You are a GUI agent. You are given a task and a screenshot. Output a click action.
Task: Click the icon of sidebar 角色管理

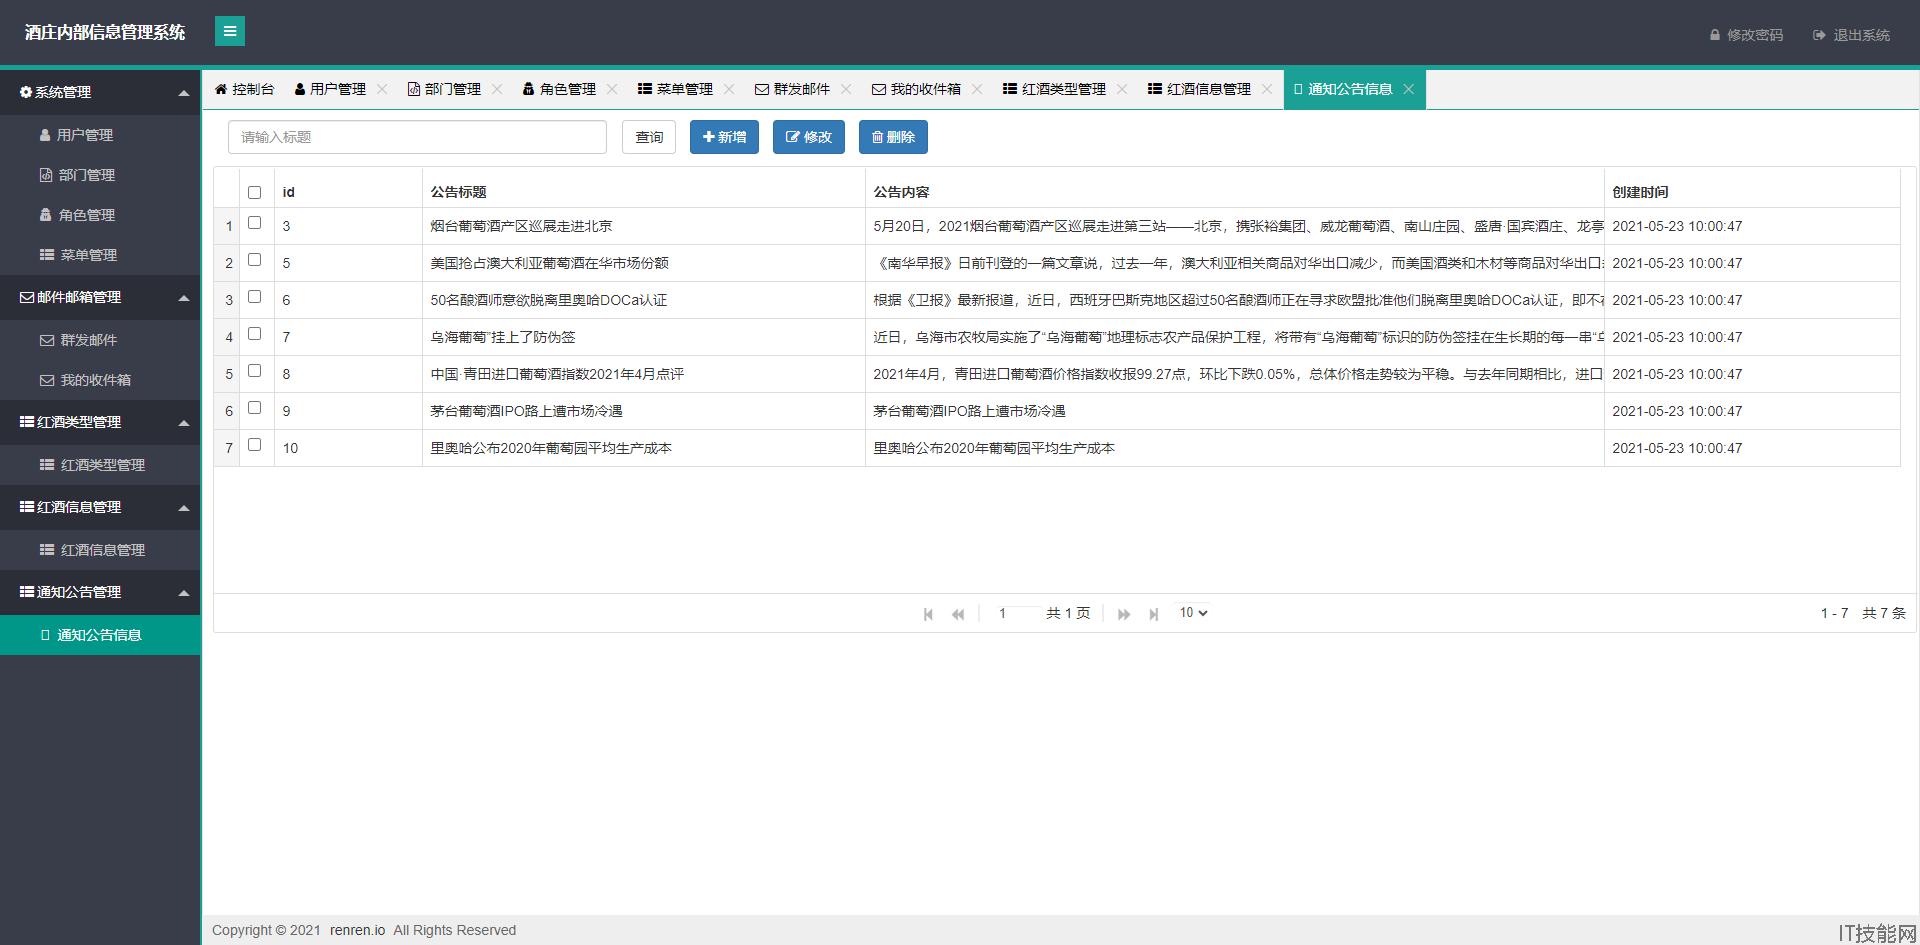click(x=46, y=215)
